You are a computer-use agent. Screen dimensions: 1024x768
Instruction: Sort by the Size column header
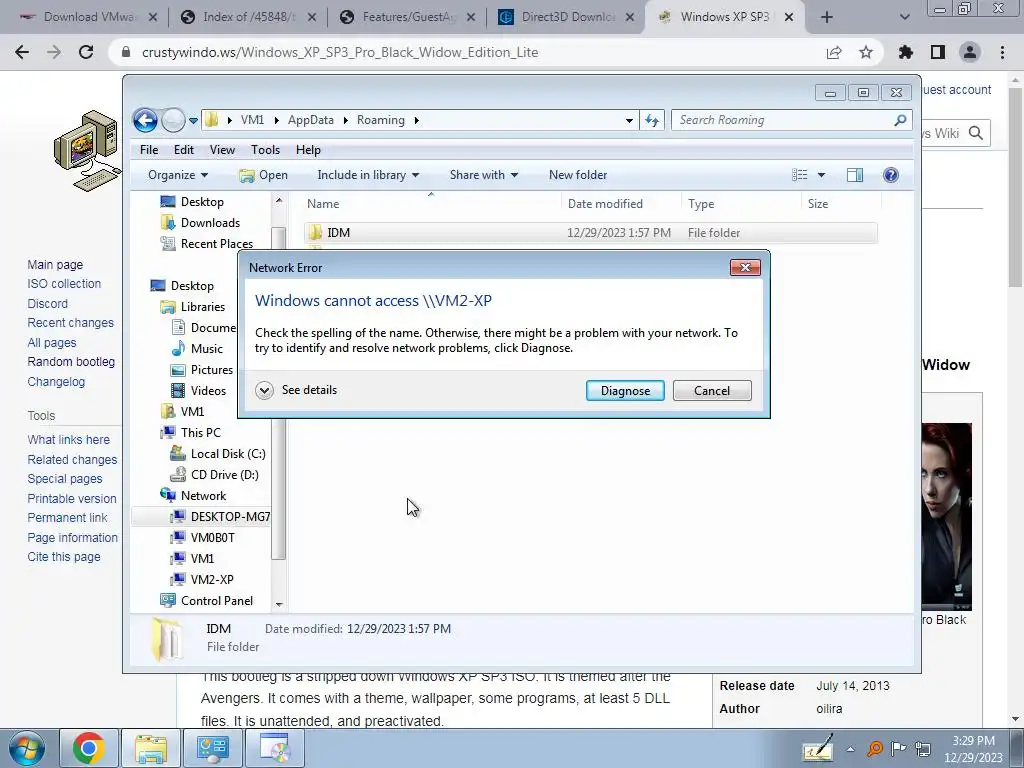pos(841,204)
